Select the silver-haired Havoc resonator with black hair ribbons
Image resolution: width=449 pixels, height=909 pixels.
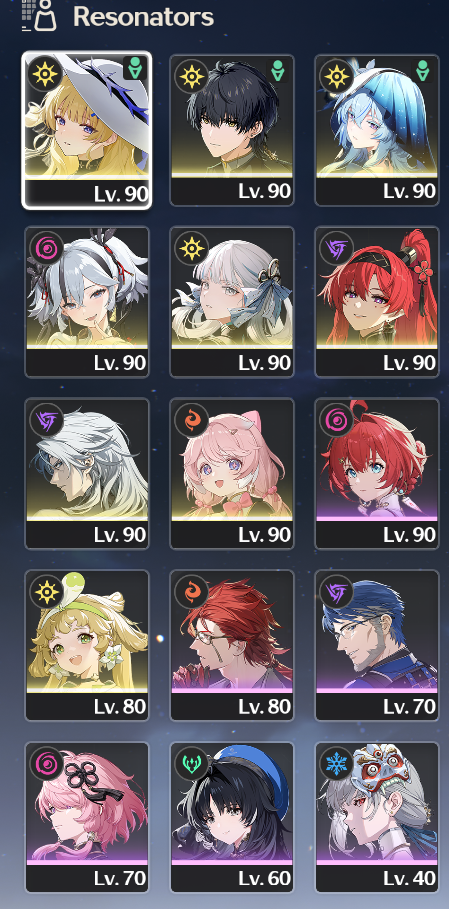(x=87, y=301)
